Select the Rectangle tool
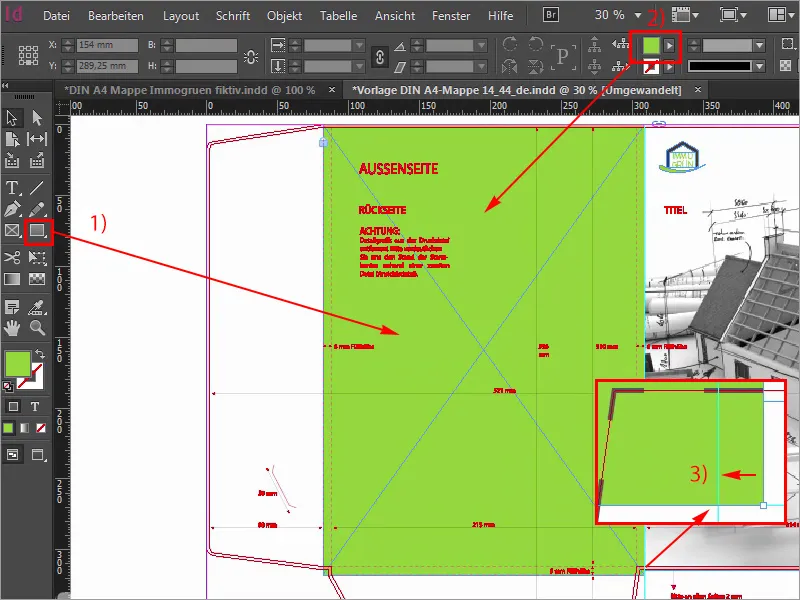This screenshot has width=800, height=600. tap(37, 231)
